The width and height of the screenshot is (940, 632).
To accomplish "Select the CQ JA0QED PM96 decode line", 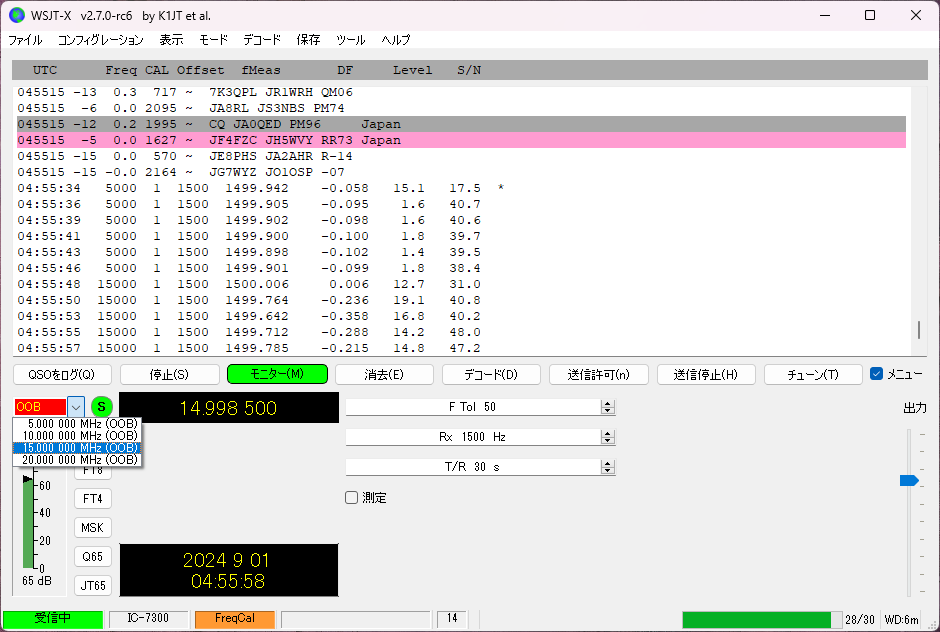I will tap(461, 124).
